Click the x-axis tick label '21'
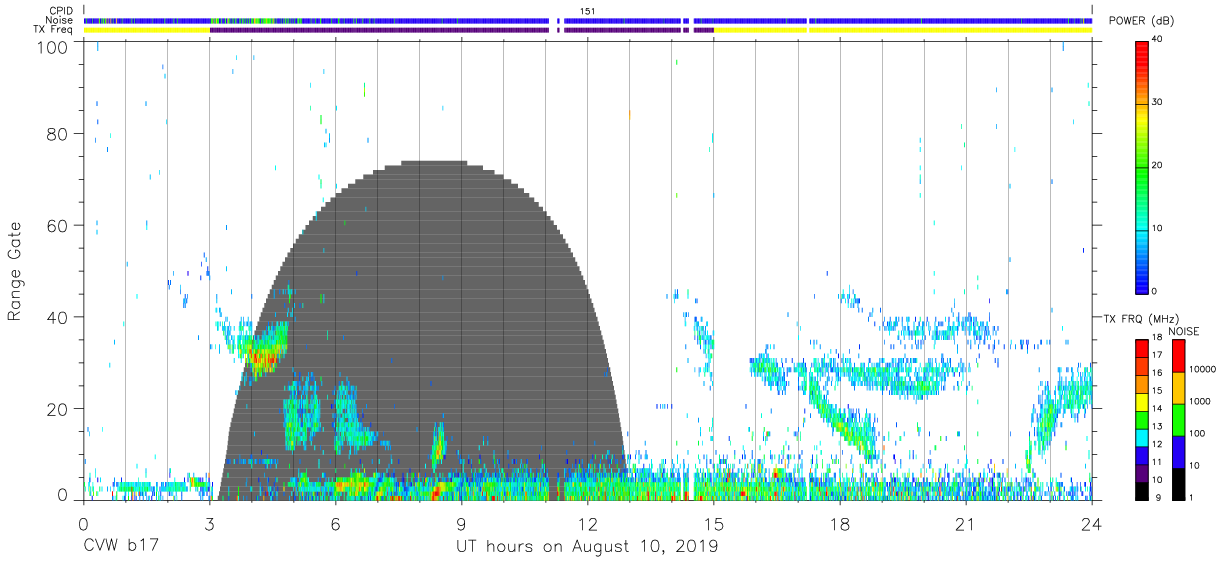Image resolution: width=1228 pixels, height=567 pixels. point(965,525)
